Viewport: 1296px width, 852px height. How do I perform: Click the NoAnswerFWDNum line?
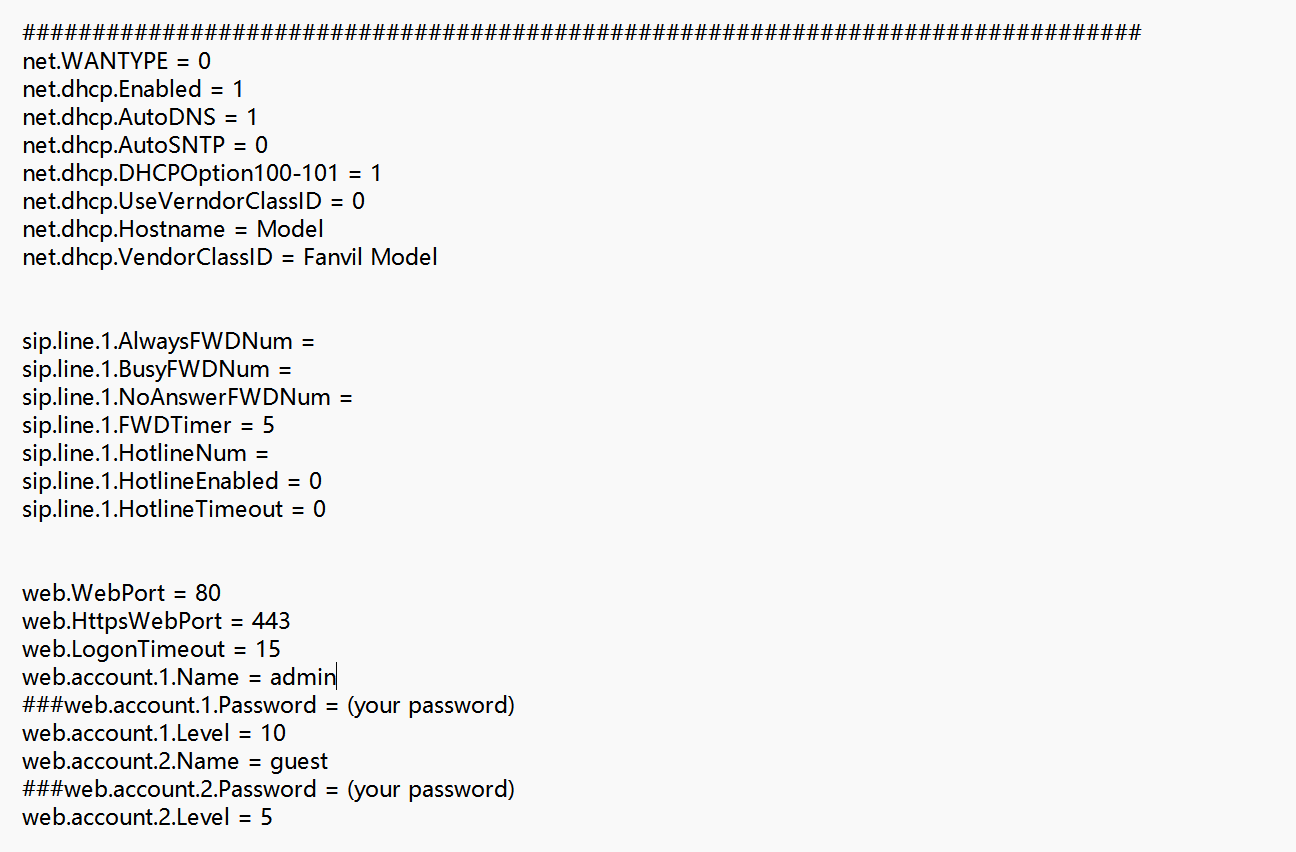pos(187,397)
